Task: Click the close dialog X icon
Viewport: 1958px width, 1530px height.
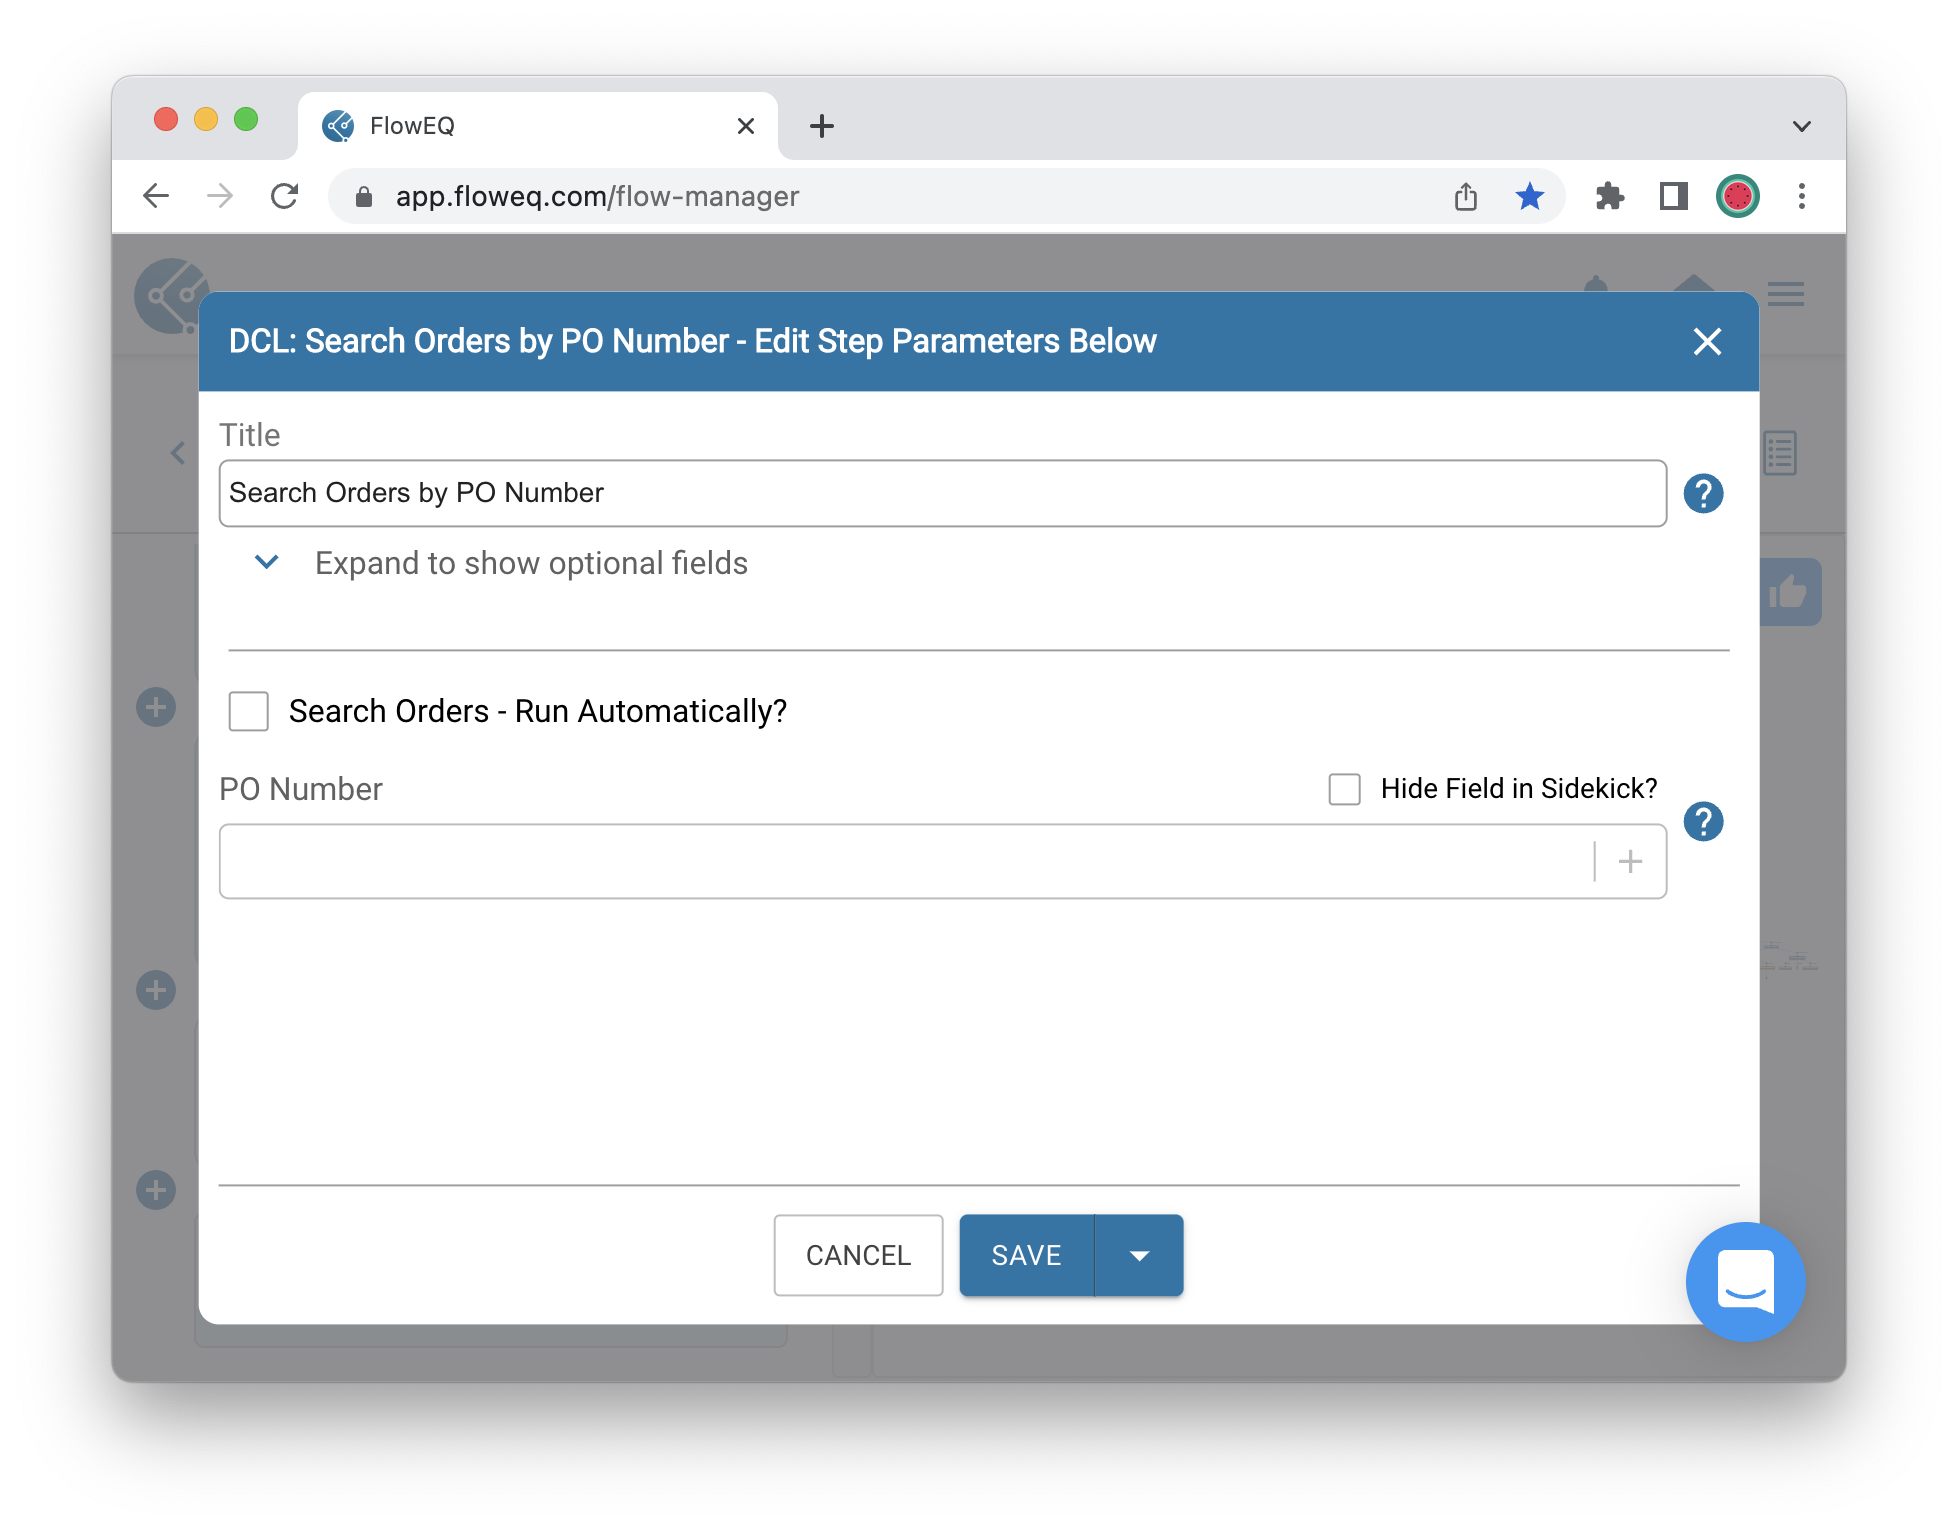Action: click(x=1707, y=340)
